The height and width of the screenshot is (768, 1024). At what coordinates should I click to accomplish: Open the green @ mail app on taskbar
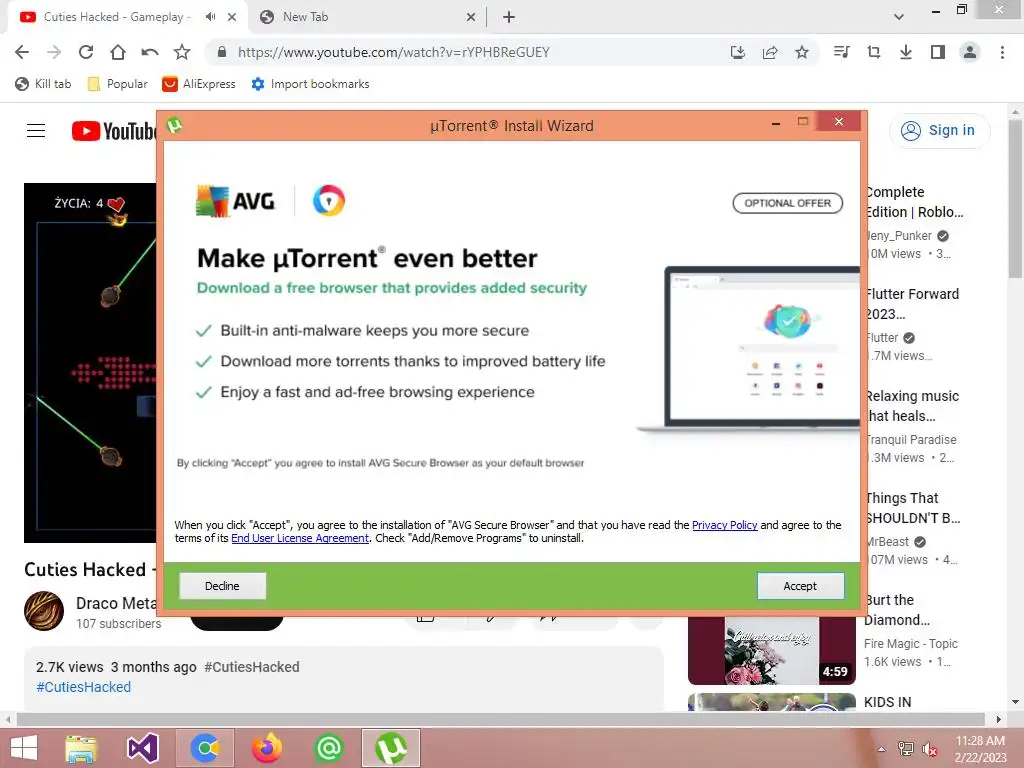(328, 748)
